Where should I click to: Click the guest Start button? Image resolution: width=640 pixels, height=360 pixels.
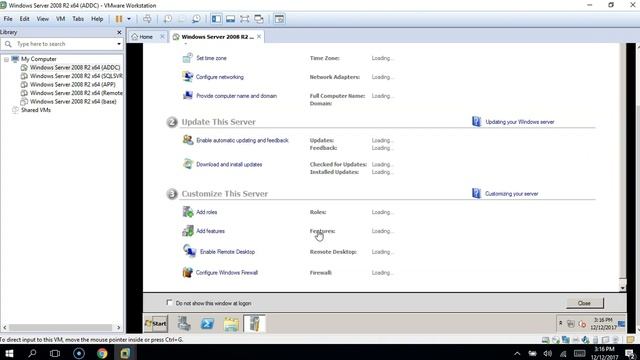pos(156,324)
